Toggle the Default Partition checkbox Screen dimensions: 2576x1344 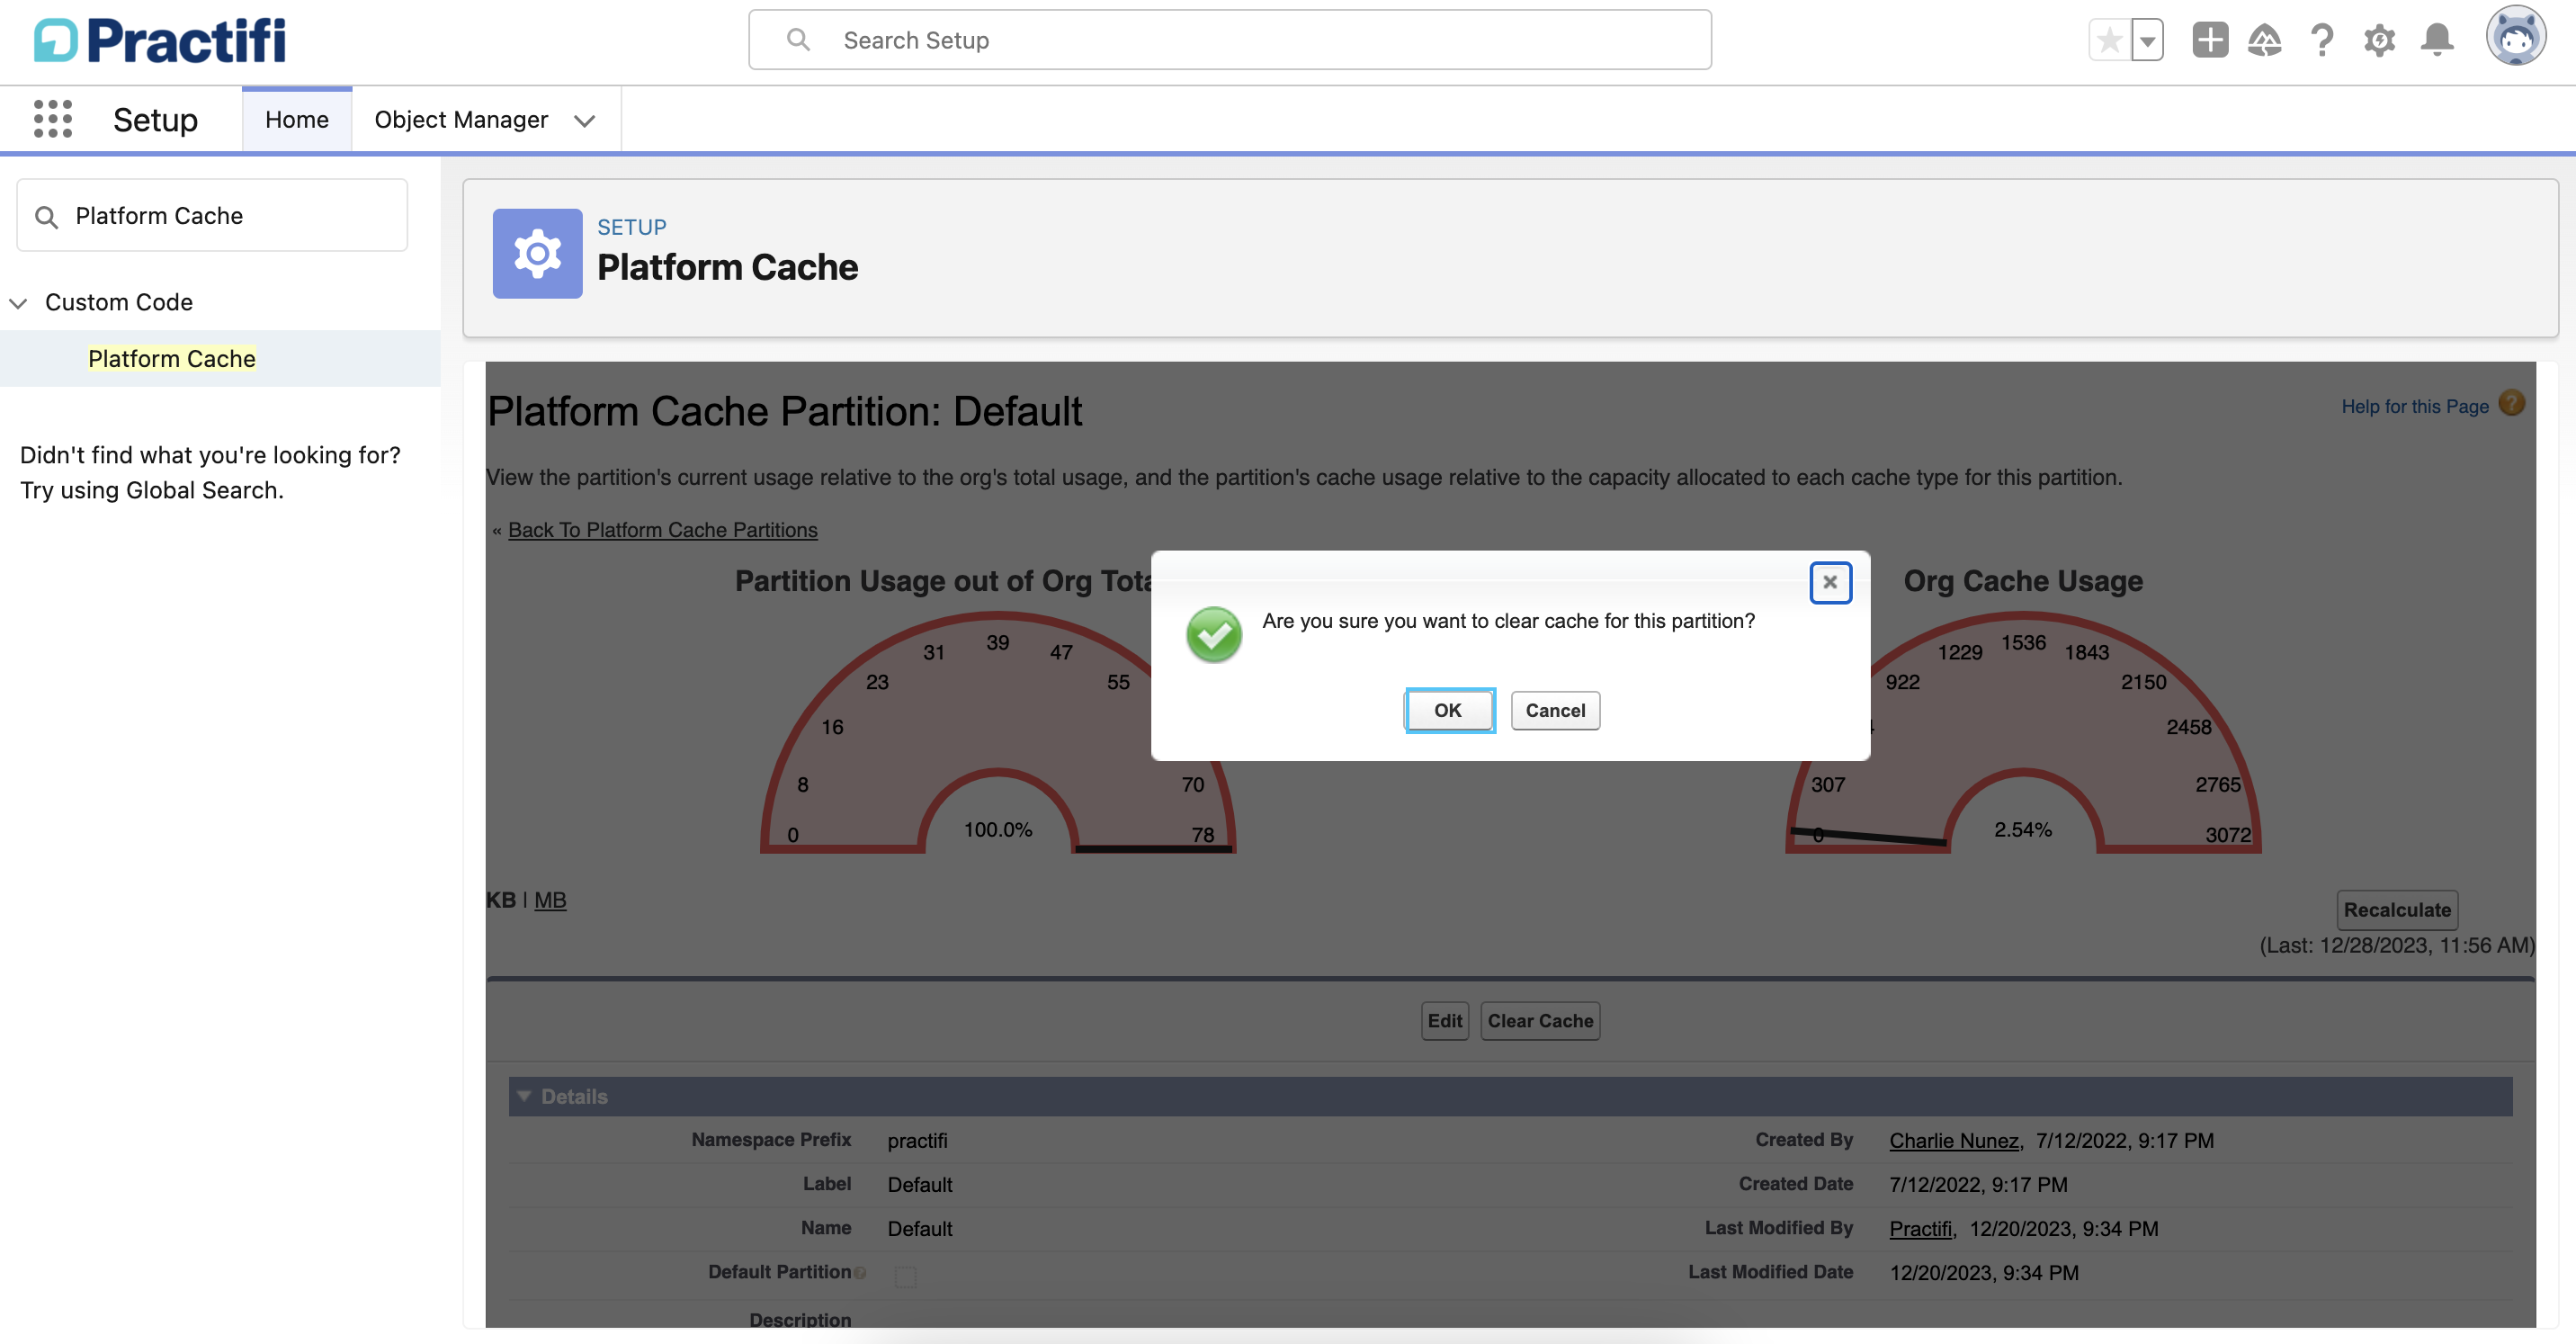905,1277
